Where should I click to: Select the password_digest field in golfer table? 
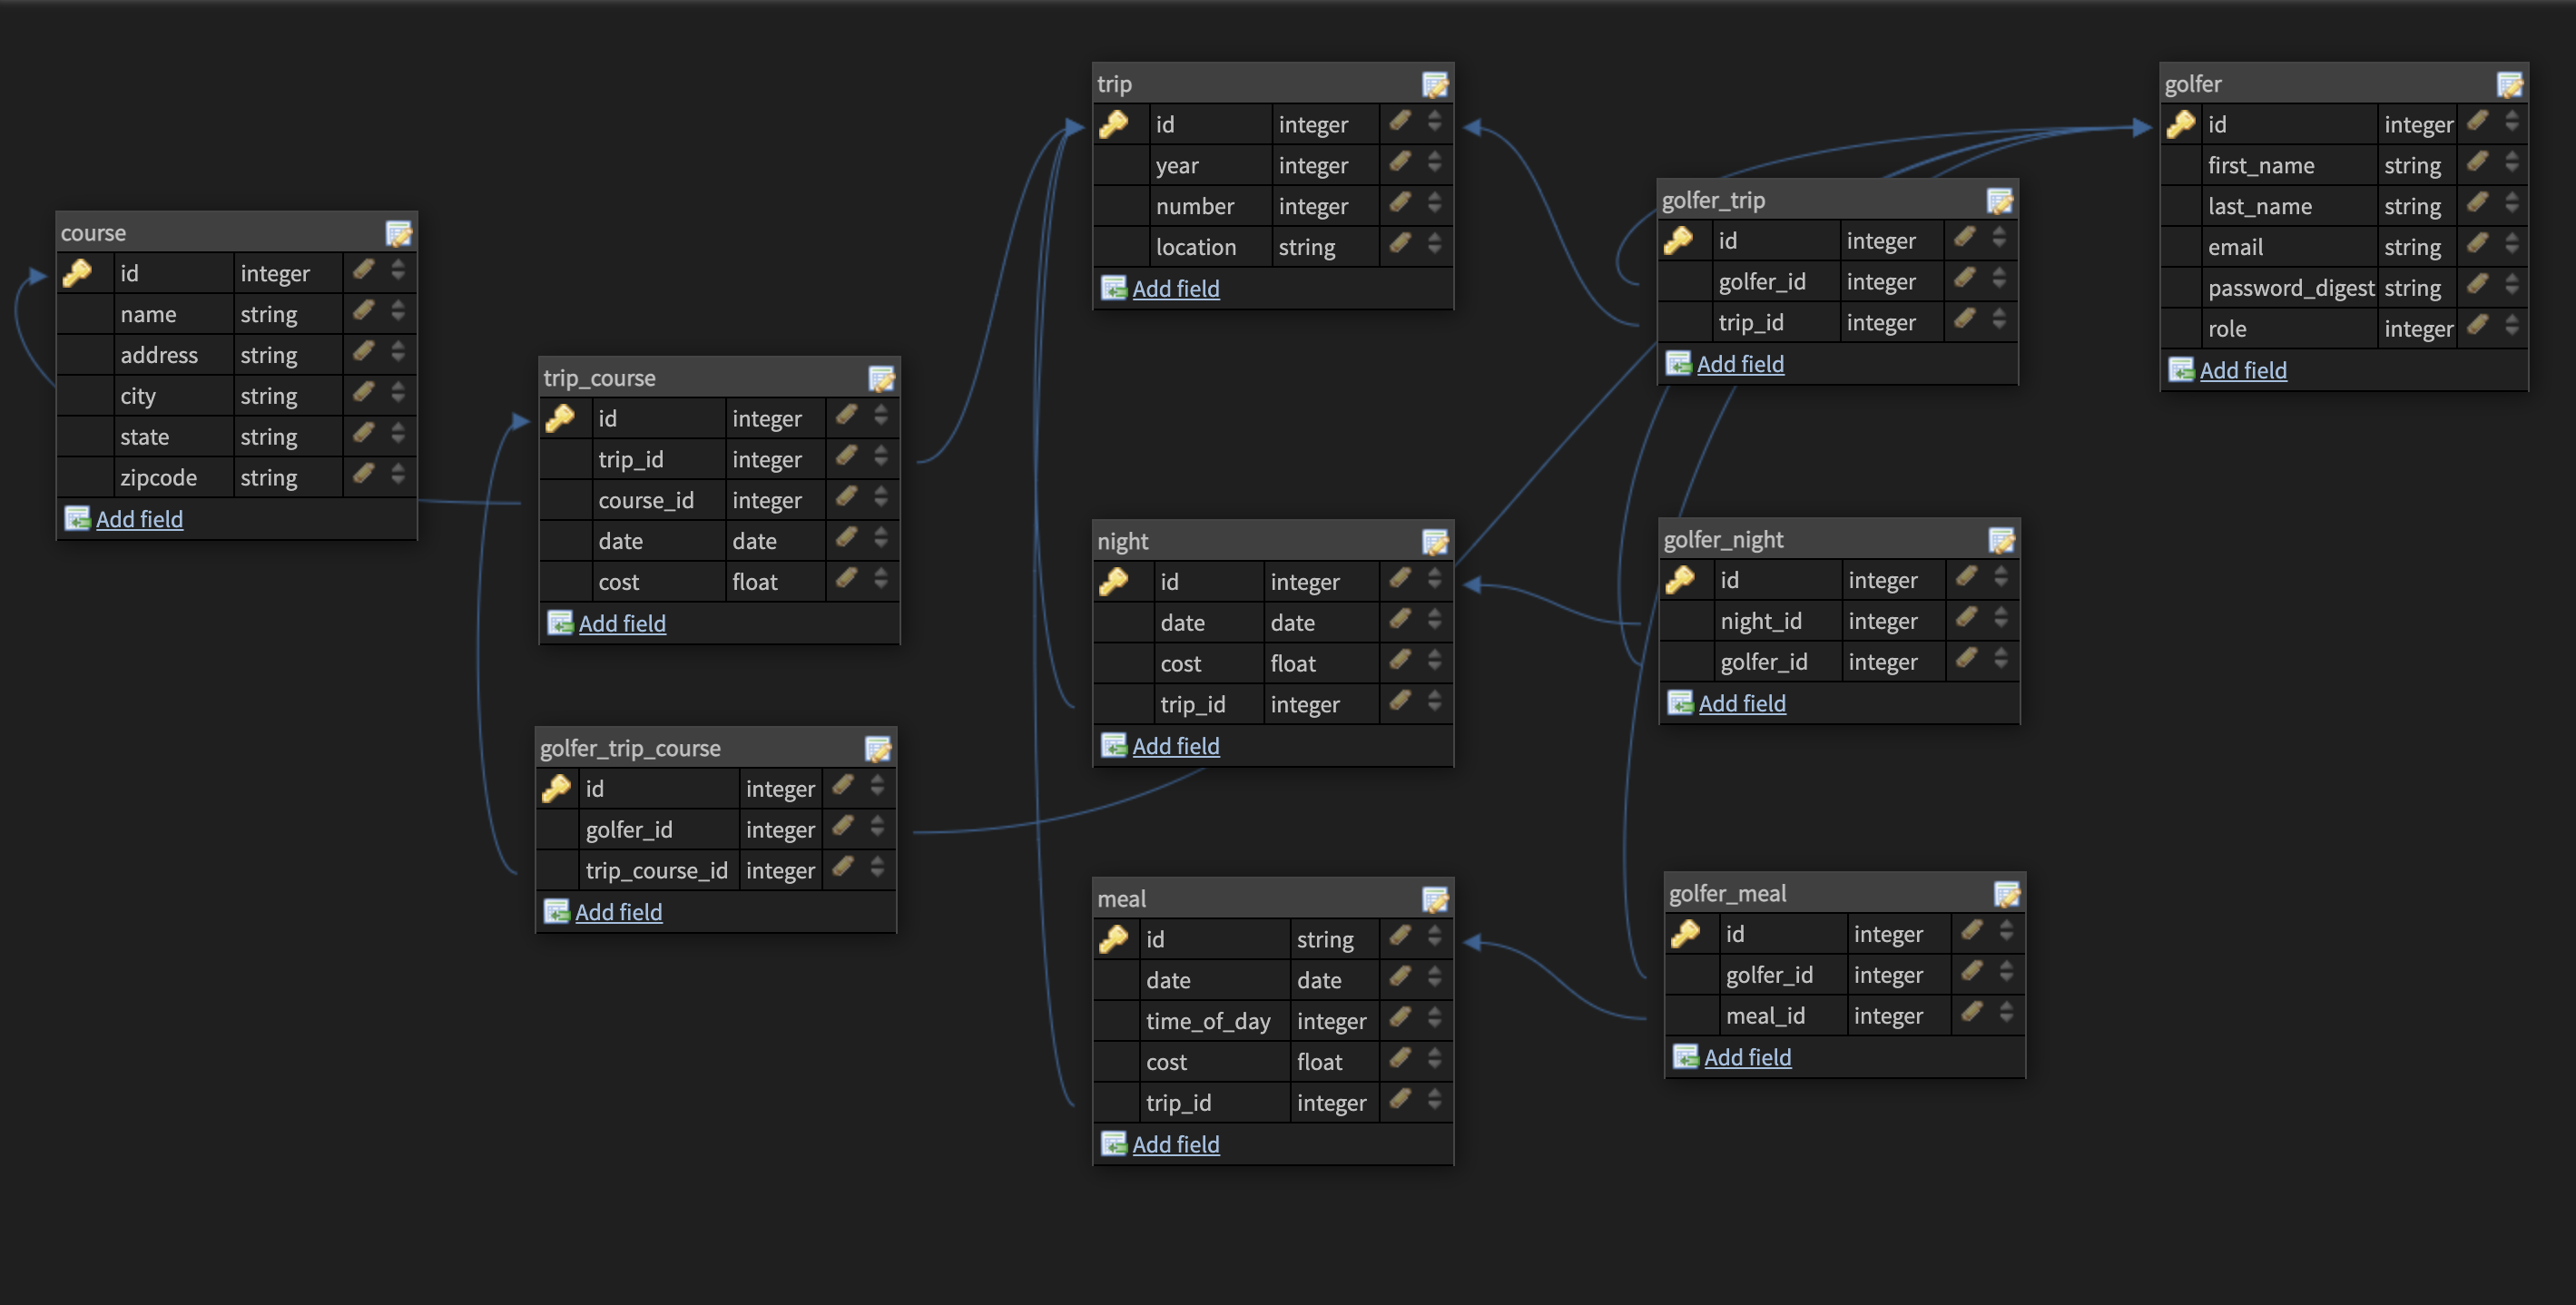pyautogui.click(x=2291, y=287)
